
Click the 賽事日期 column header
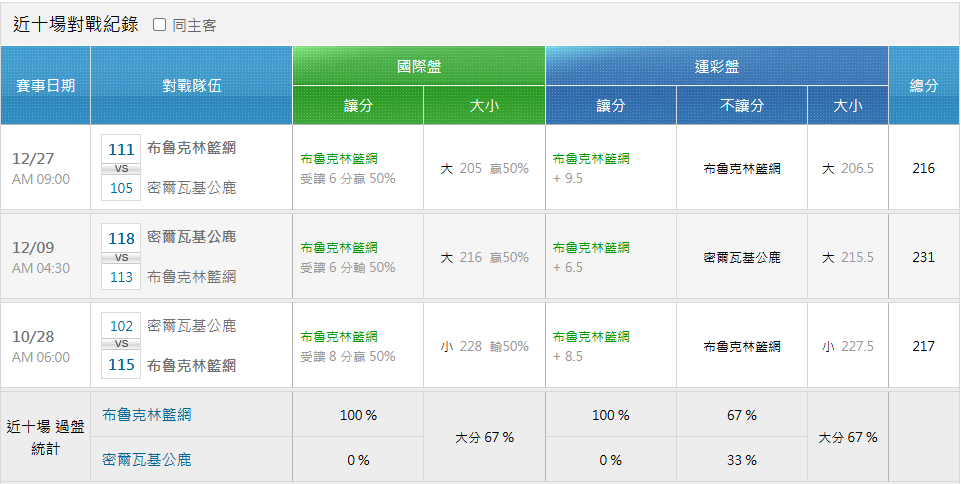click(45, 86)
